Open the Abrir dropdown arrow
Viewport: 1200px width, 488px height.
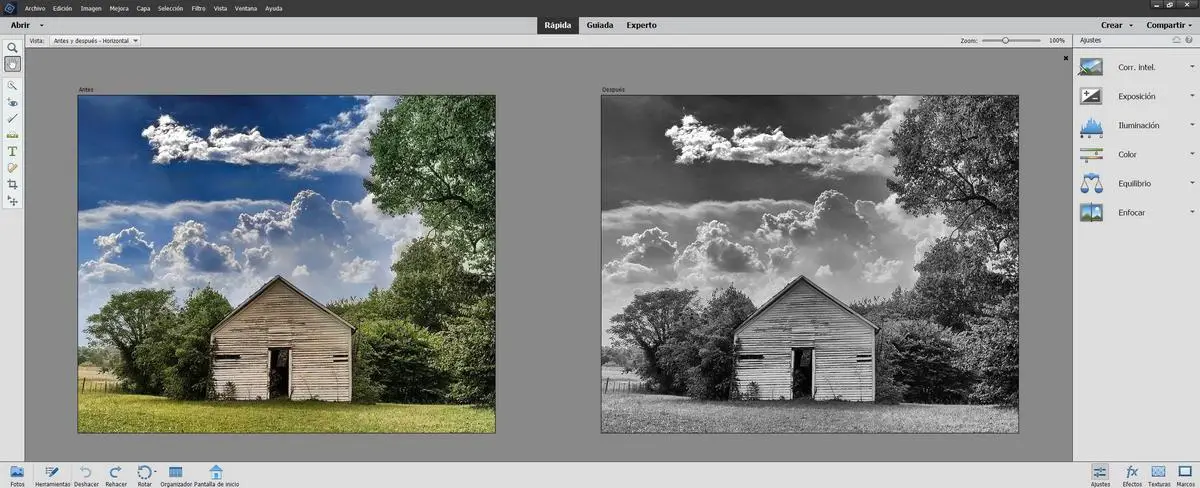(42, 25)
